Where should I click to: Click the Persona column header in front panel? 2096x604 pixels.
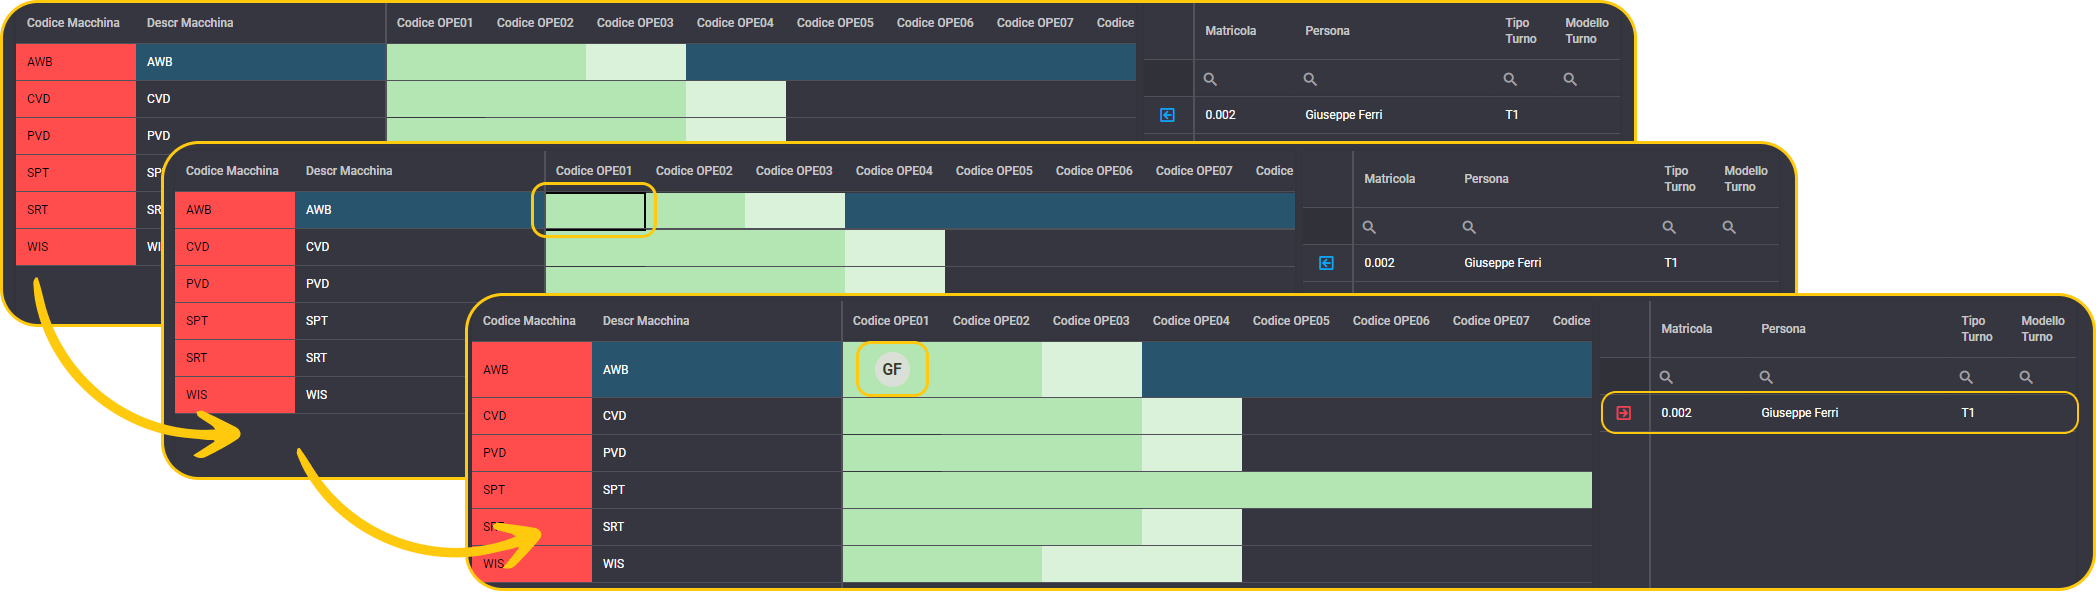1783,329
